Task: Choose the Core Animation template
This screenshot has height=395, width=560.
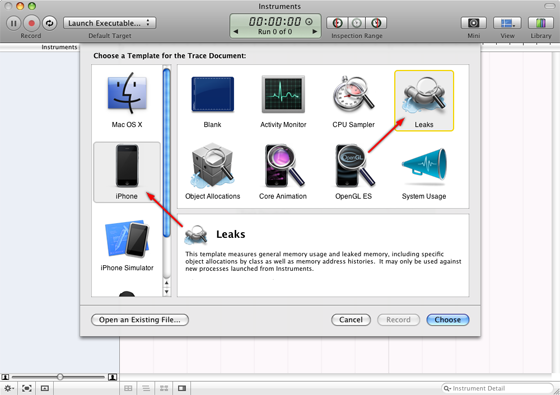Action: coord(283,171)
